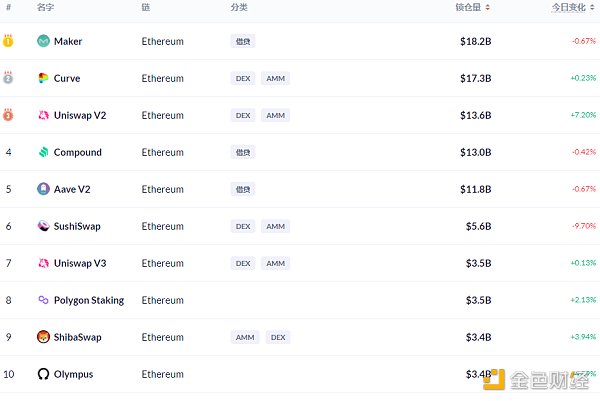Click the Compound green logo icon
The image size is (600, 401).
(x=43, y=152)
